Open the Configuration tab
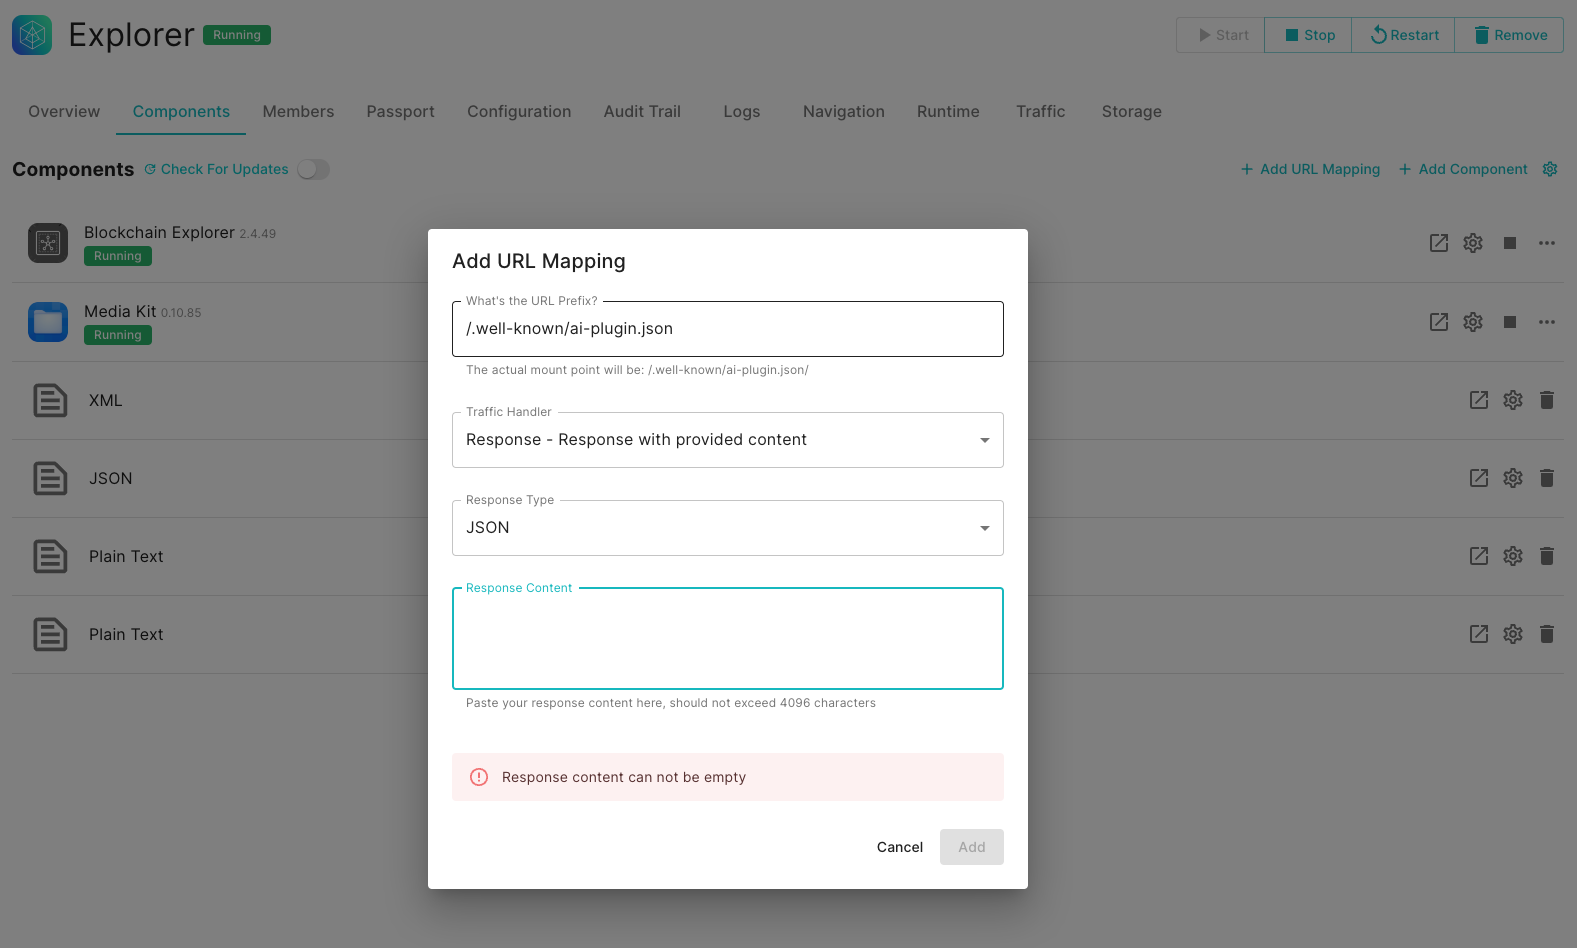This screenshot has width=1577, height=948. click(518, 112)
